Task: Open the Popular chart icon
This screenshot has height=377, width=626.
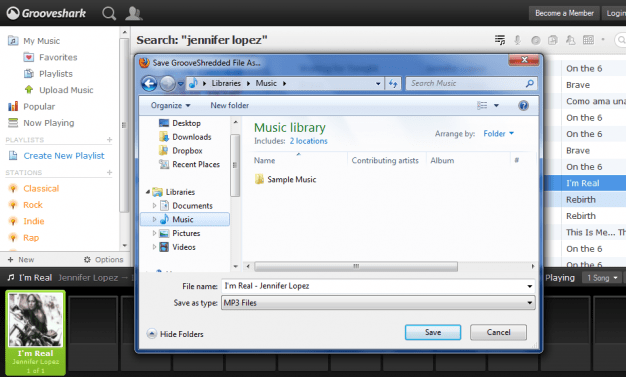Action: pyautogui.click(x=13, y=106)
